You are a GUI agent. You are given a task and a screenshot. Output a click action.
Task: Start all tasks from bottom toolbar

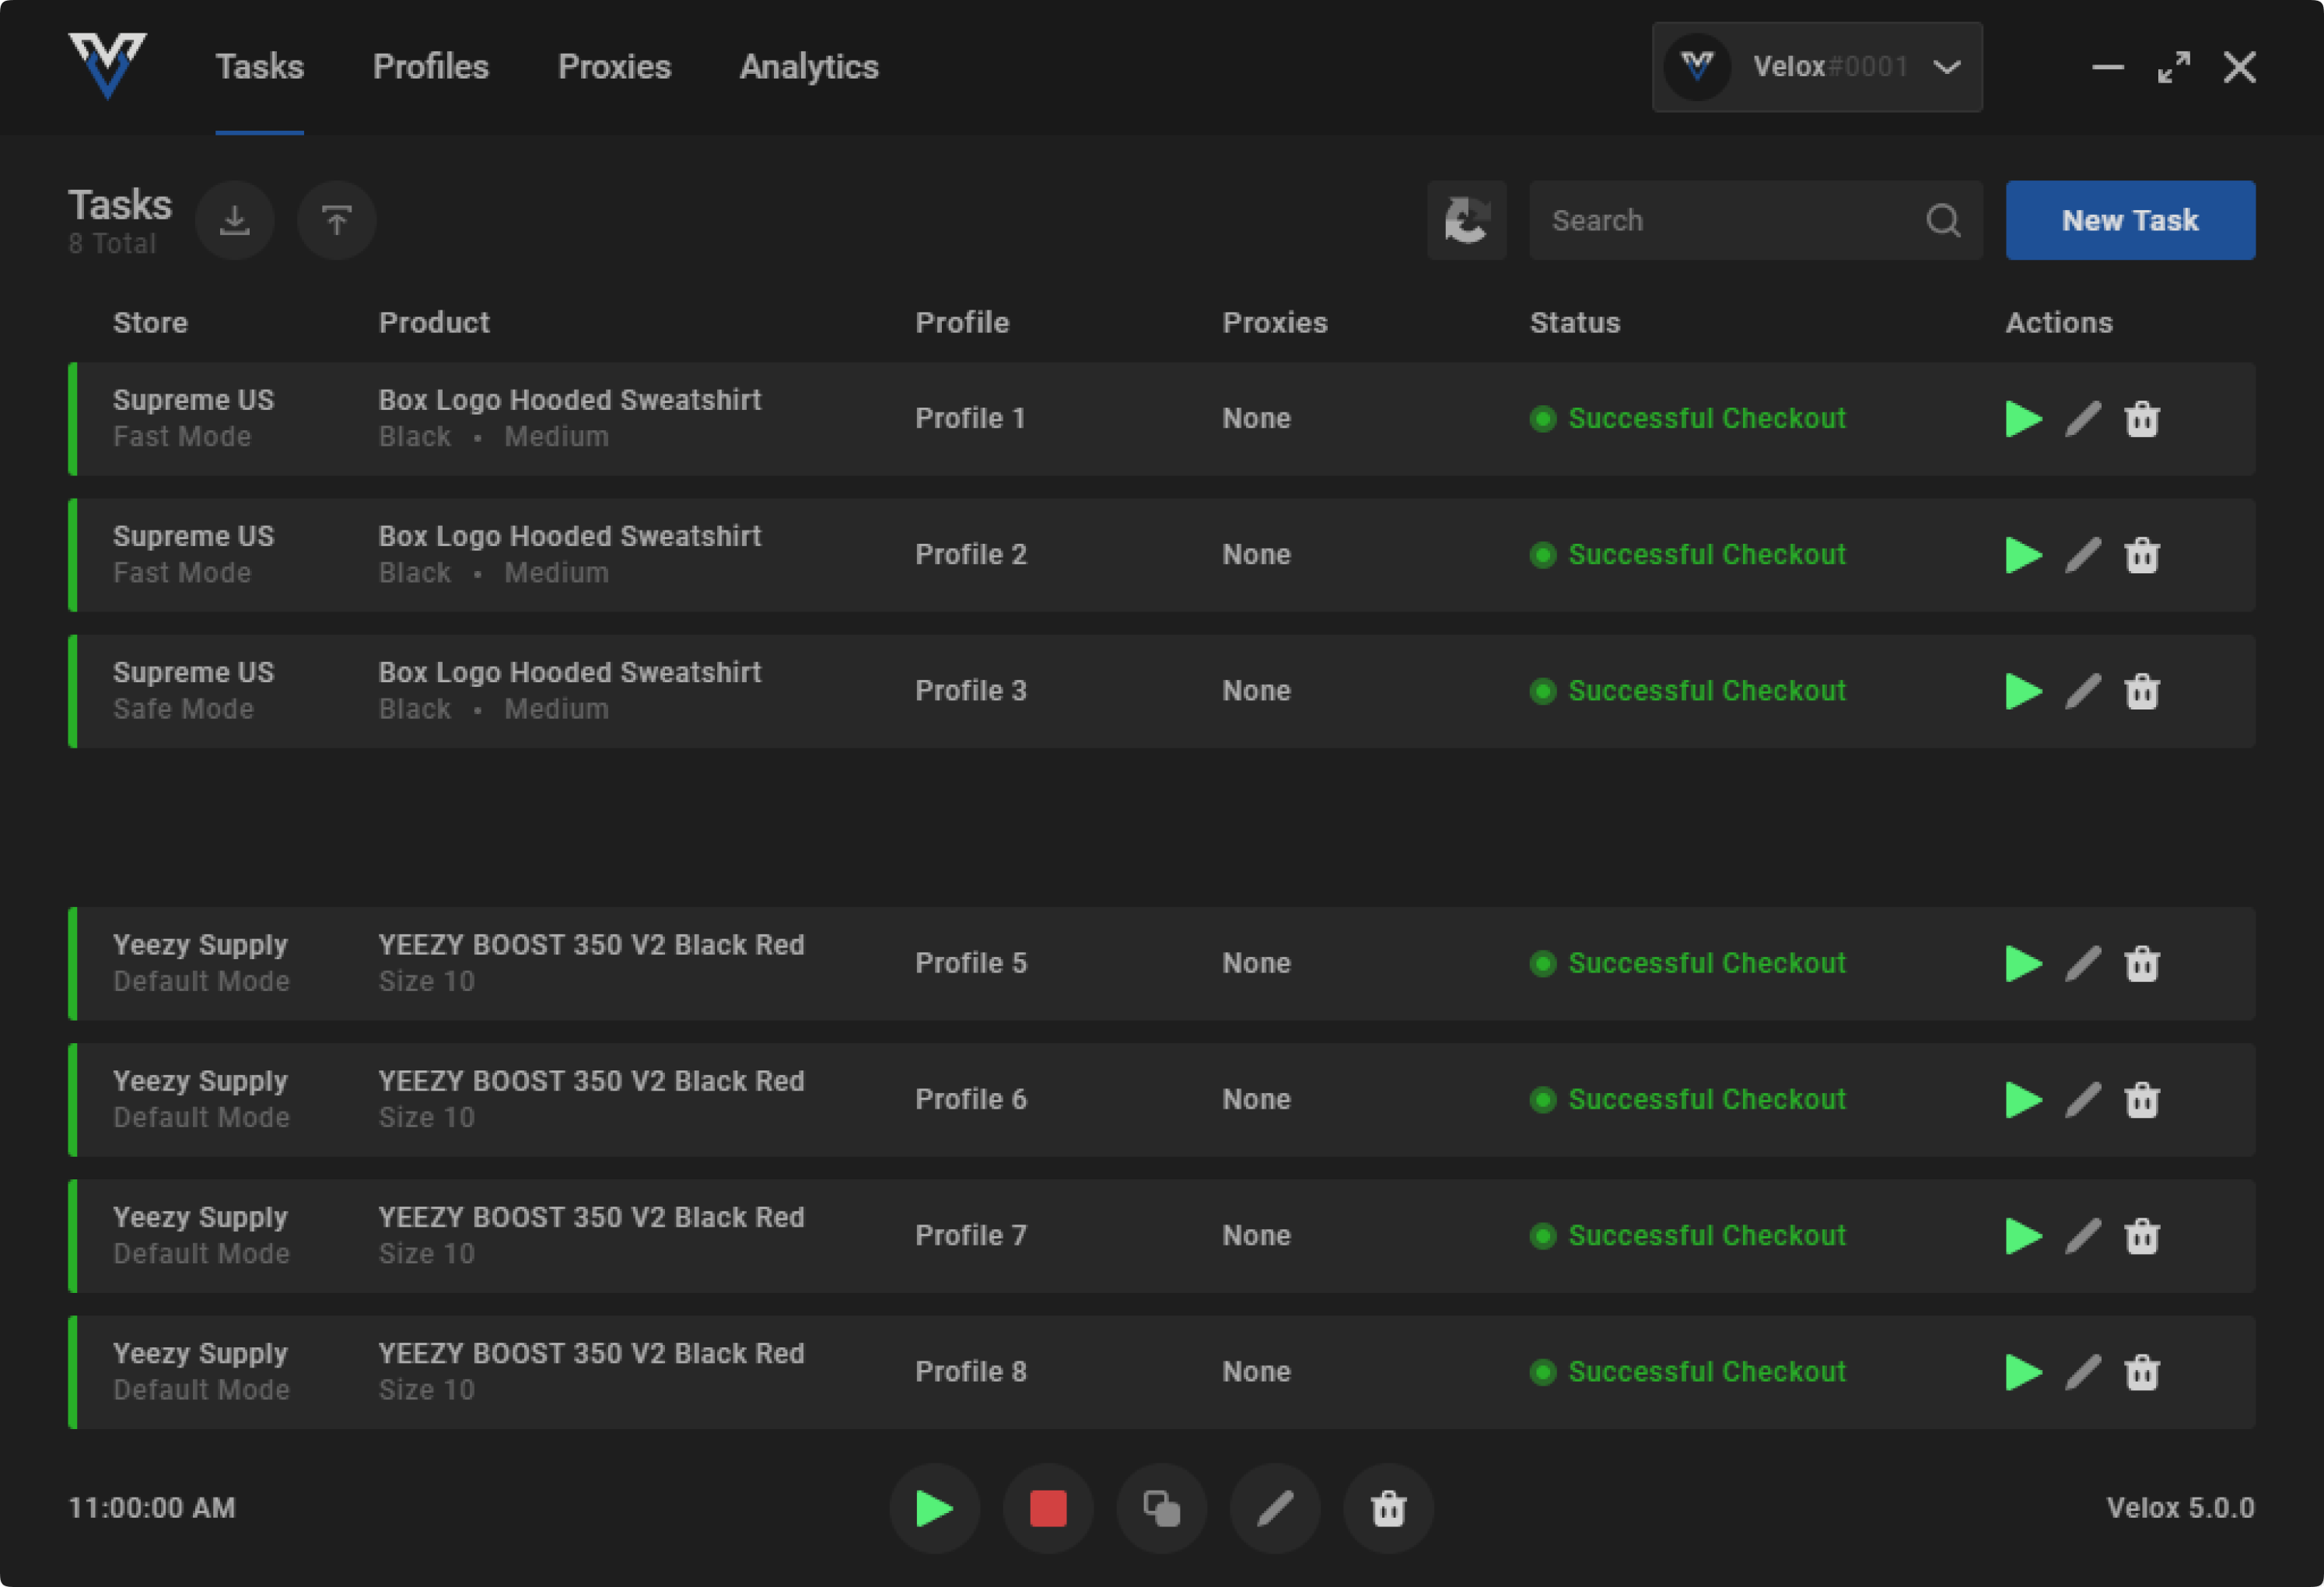[x=935, y=1508]
